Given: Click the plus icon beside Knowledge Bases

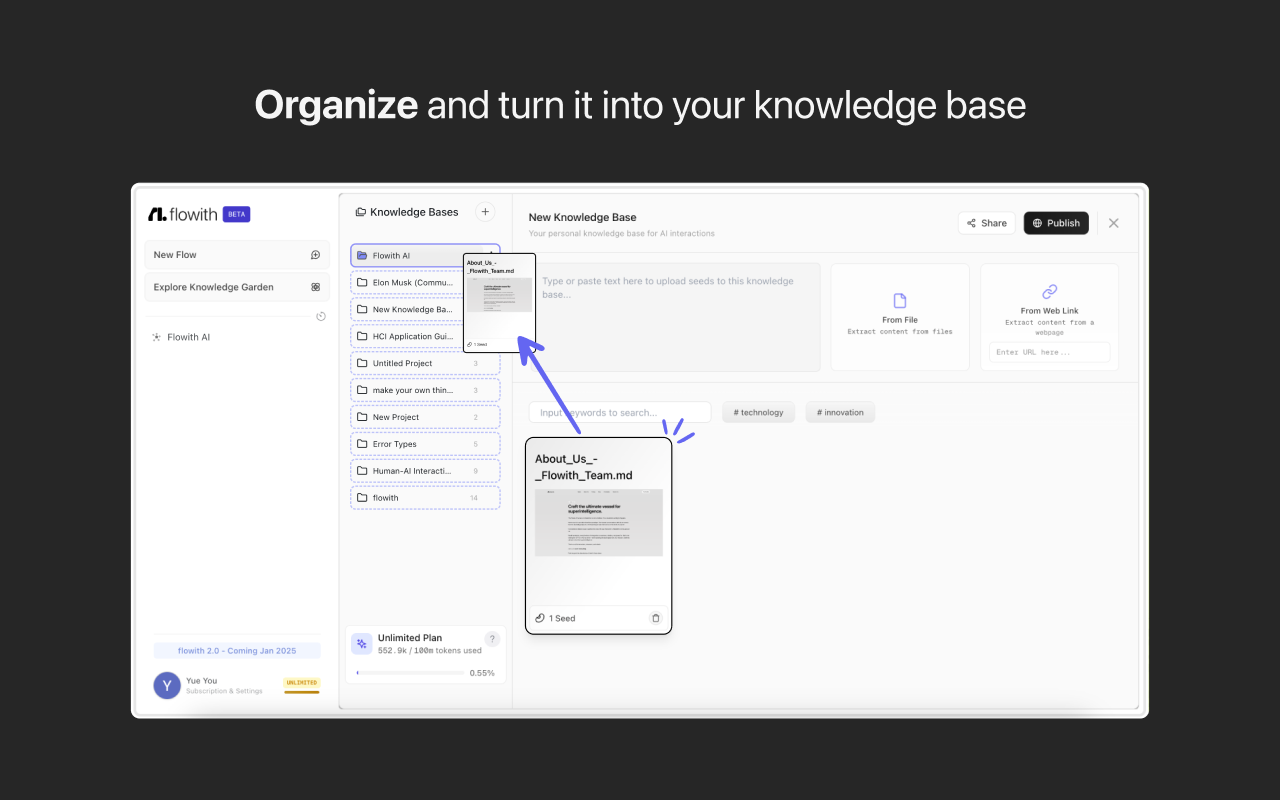Looking at the screenshot, I should click(x=485, y=212).
